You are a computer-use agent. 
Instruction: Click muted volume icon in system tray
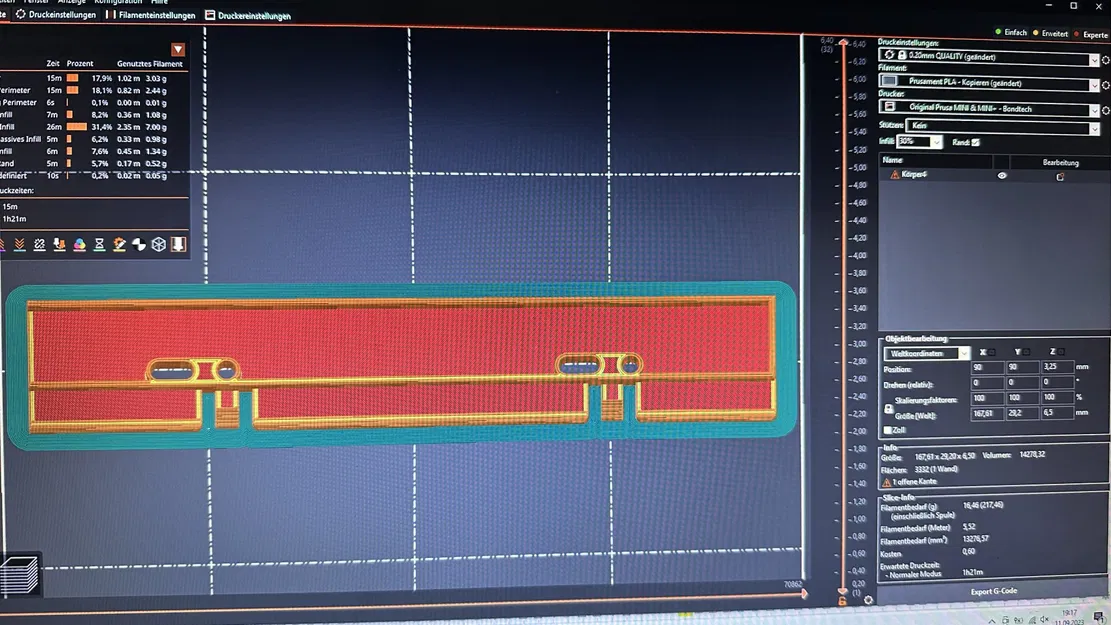click(x=1044, y=620)
